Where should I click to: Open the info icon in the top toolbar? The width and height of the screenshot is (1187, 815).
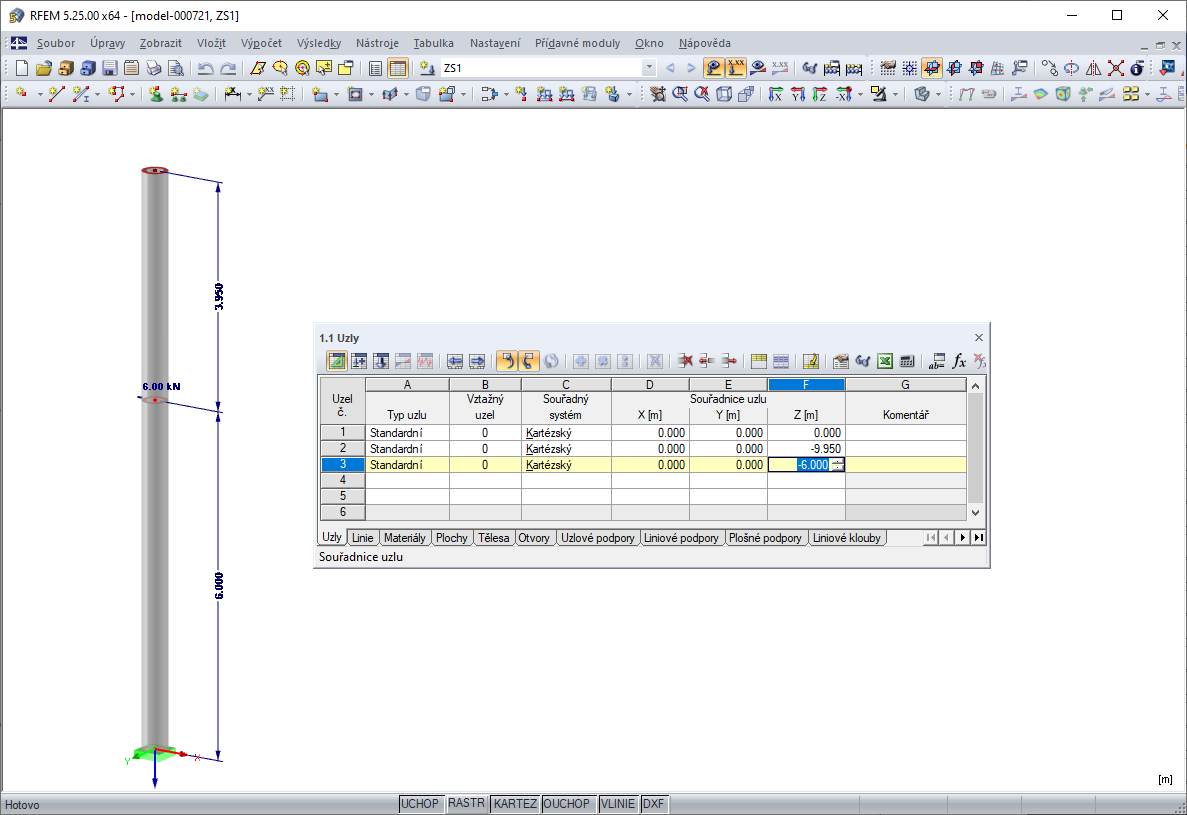[x=1138, y=68]
